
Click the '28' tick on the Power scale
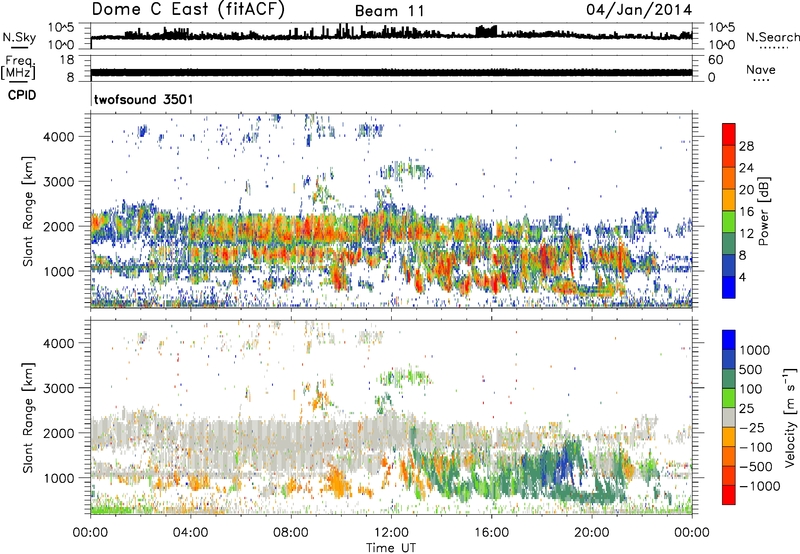click(746, 146)
